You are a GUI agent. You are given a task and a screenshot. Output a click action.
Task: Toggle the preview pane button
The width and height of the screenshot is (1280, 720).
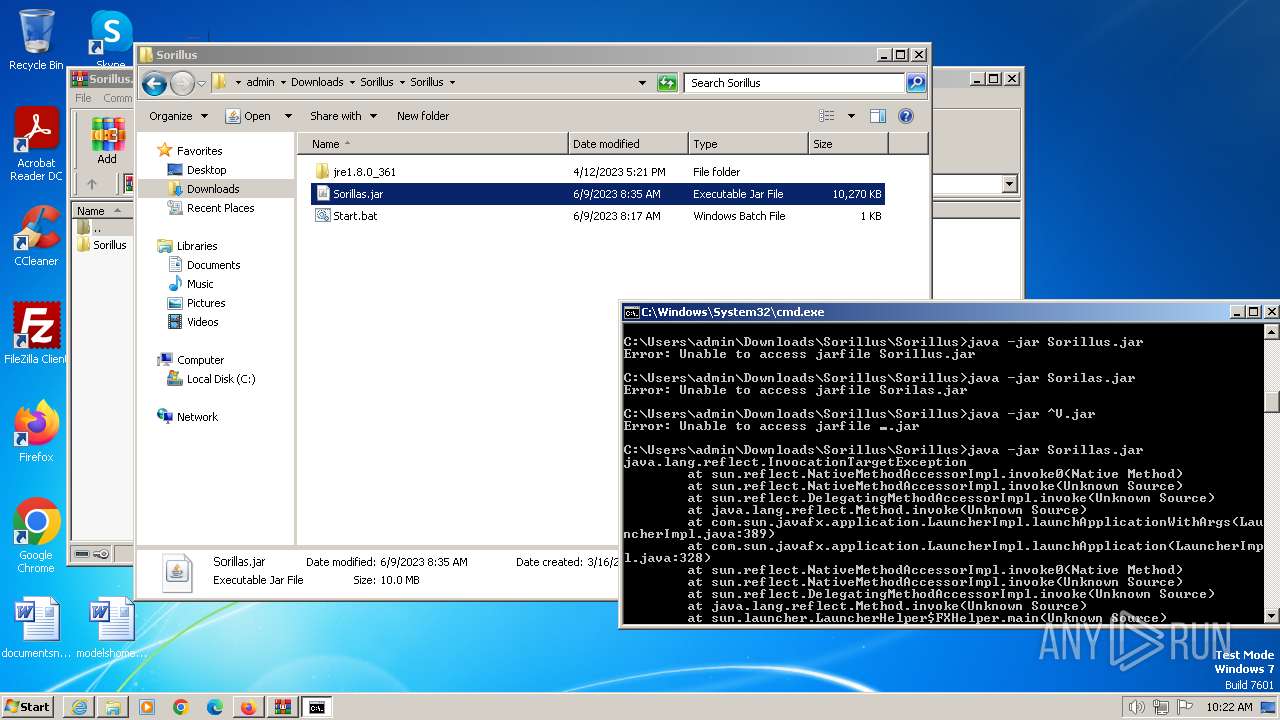pyautogui.click(x=877, y=116)
